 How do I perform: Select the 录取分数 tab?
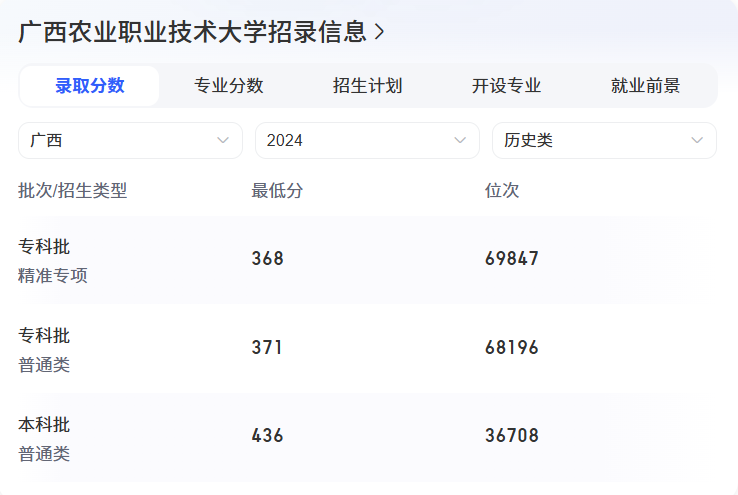(89, 86)
